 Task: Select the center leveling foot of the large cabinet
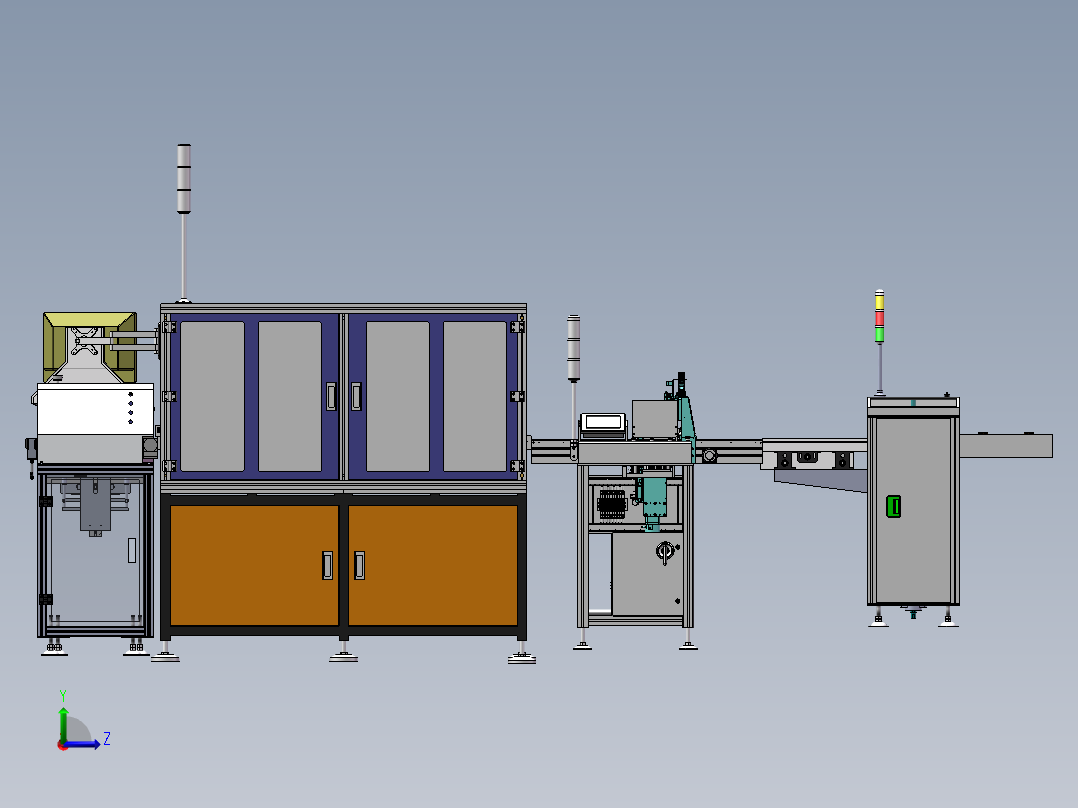click(344, 653)
